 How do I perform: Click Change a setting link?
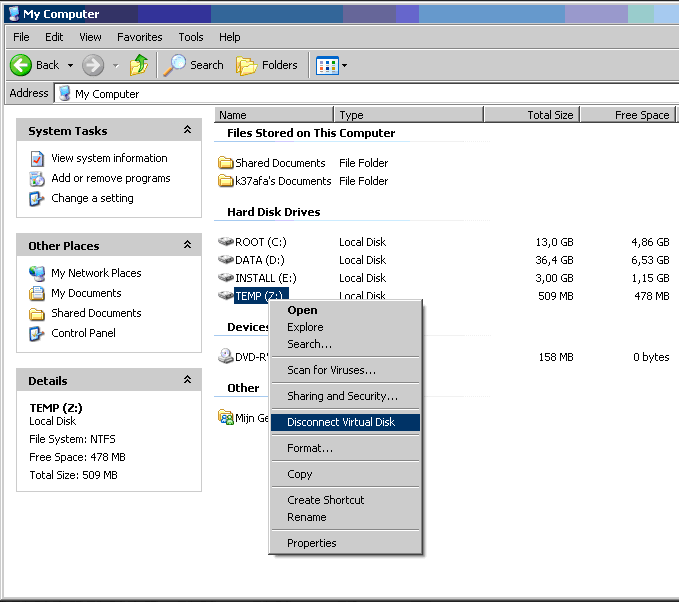tap(92, 198)
